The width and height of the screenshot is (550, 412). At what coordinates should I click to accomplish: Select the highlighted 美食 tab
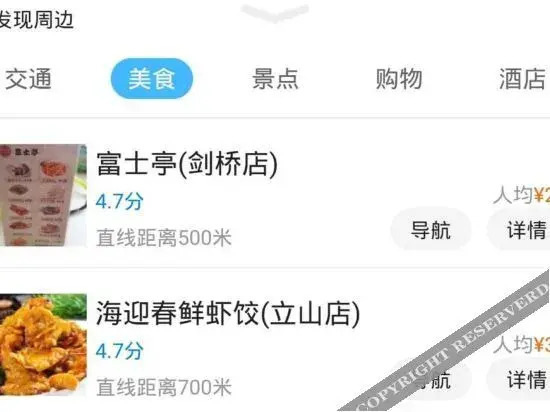pos(152,79)
